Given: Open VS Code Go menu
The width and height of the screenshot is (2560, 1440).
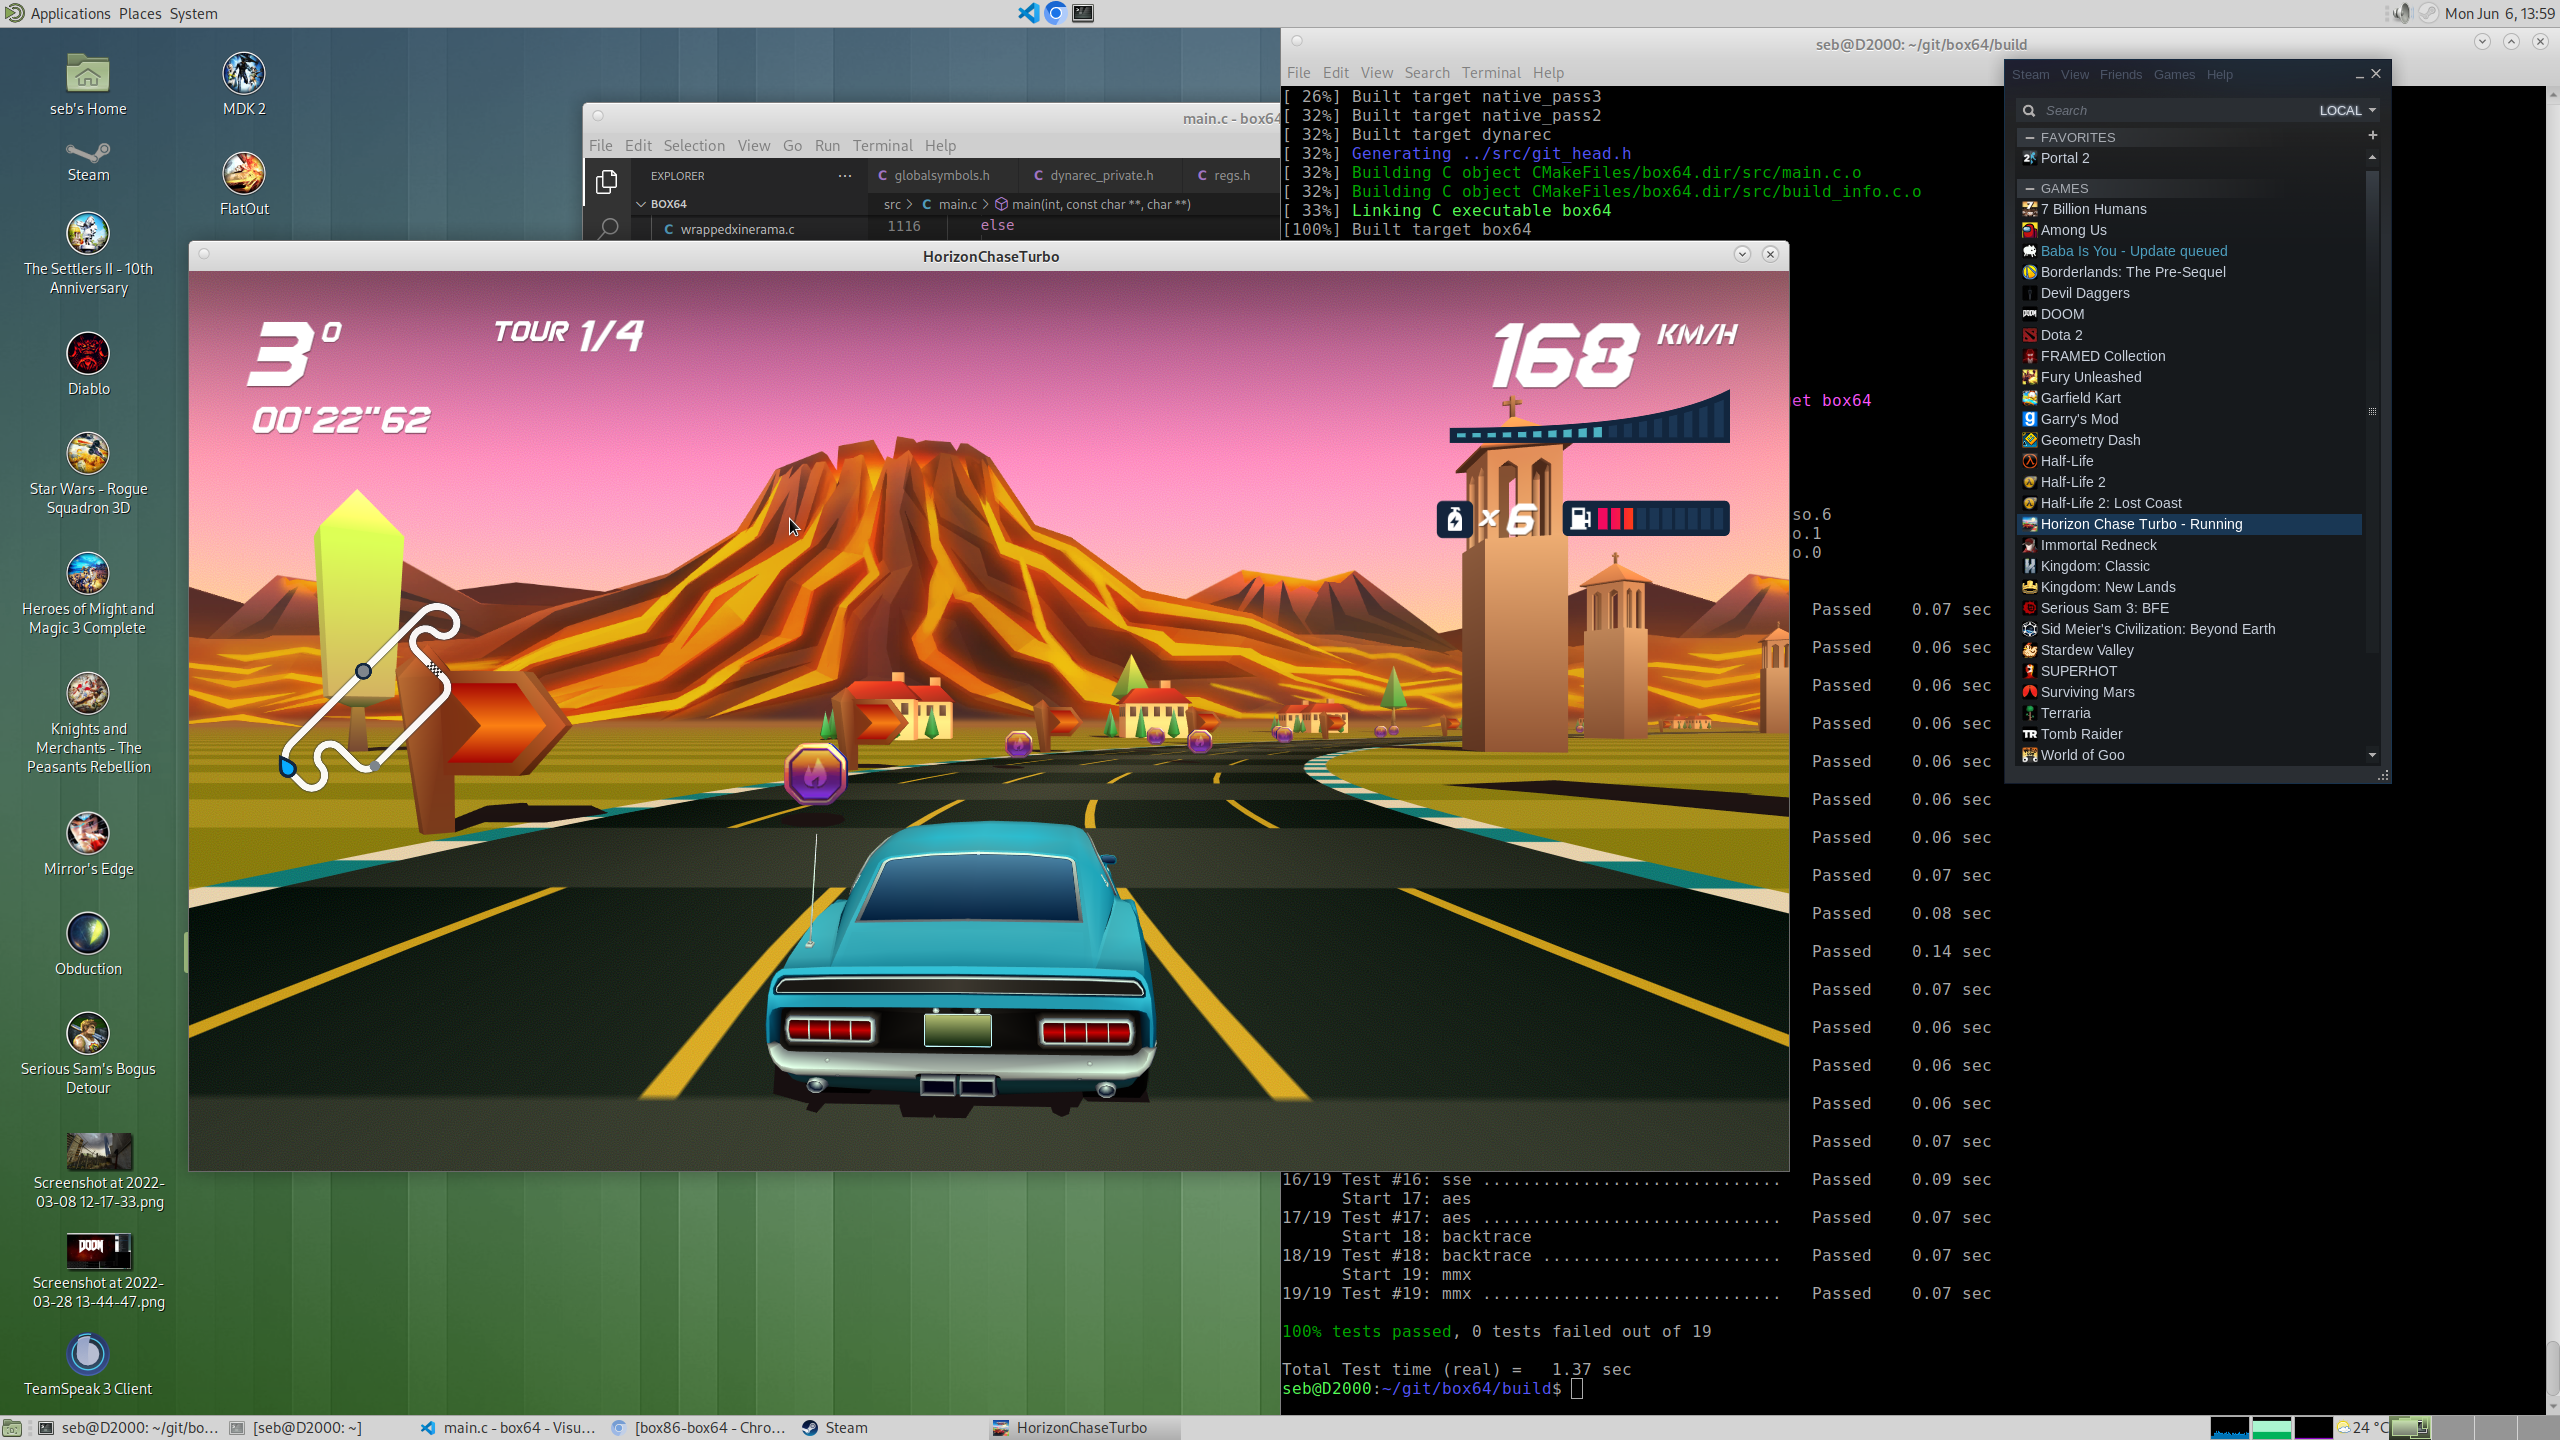Looking at the screenshot, I should point(792,146).
